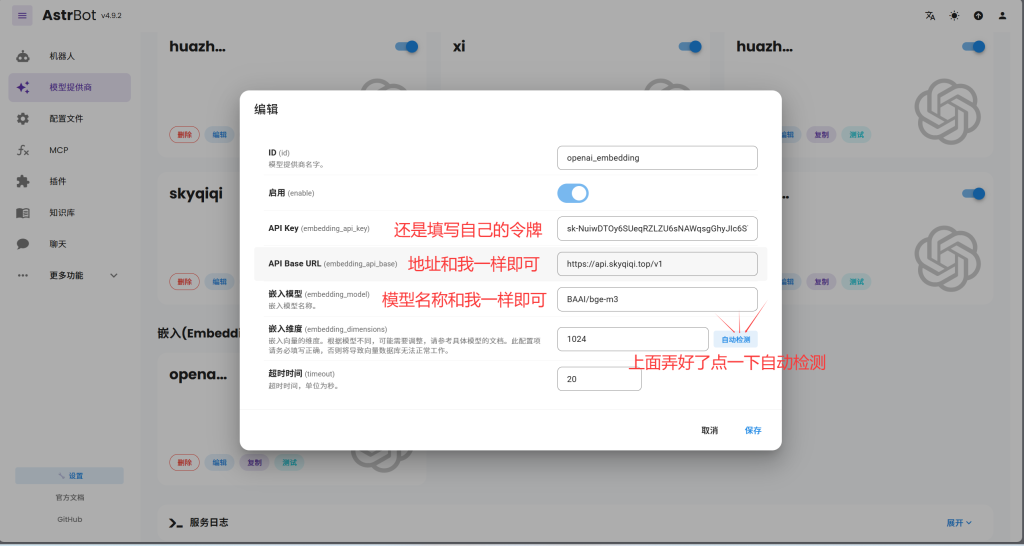The image size is (1024, 546).
Task: Click the hamburger menu icon
Action: point(22,15)
